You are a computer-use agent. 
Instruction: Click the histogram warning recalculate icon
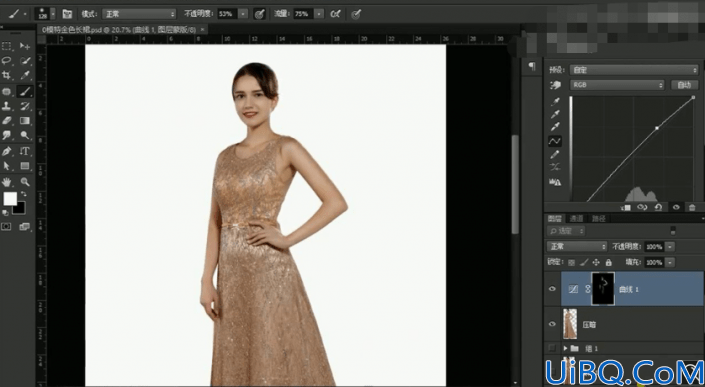(x=555, y=182)
